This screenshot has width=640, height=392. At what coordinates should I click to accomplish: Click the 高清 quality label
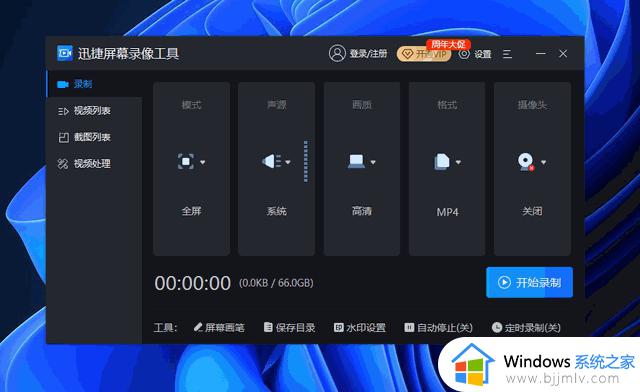[362, 211]
